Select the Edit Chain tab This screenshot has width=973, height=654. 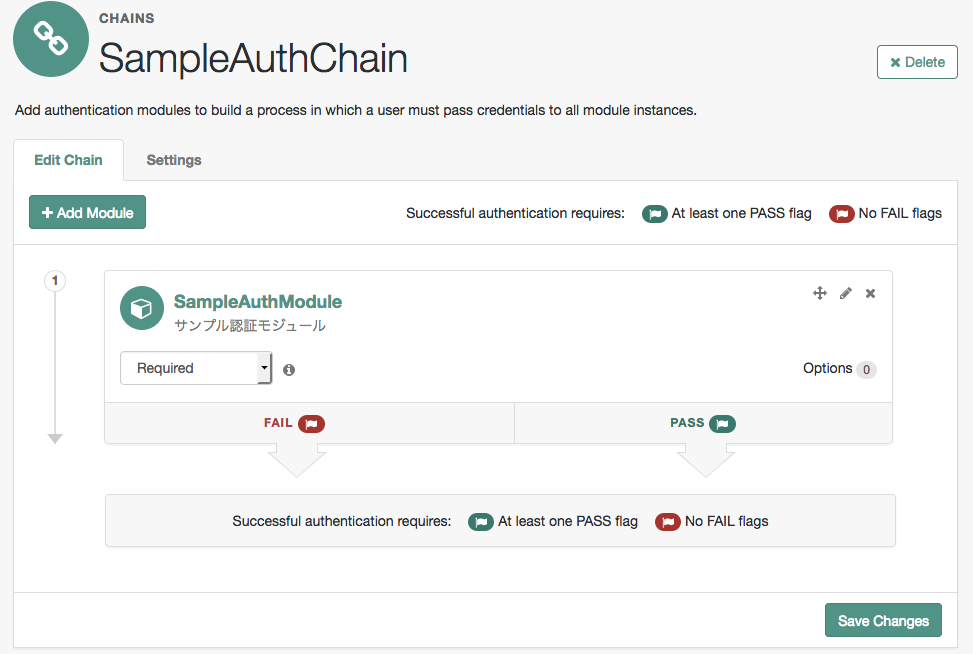(68, 160)
